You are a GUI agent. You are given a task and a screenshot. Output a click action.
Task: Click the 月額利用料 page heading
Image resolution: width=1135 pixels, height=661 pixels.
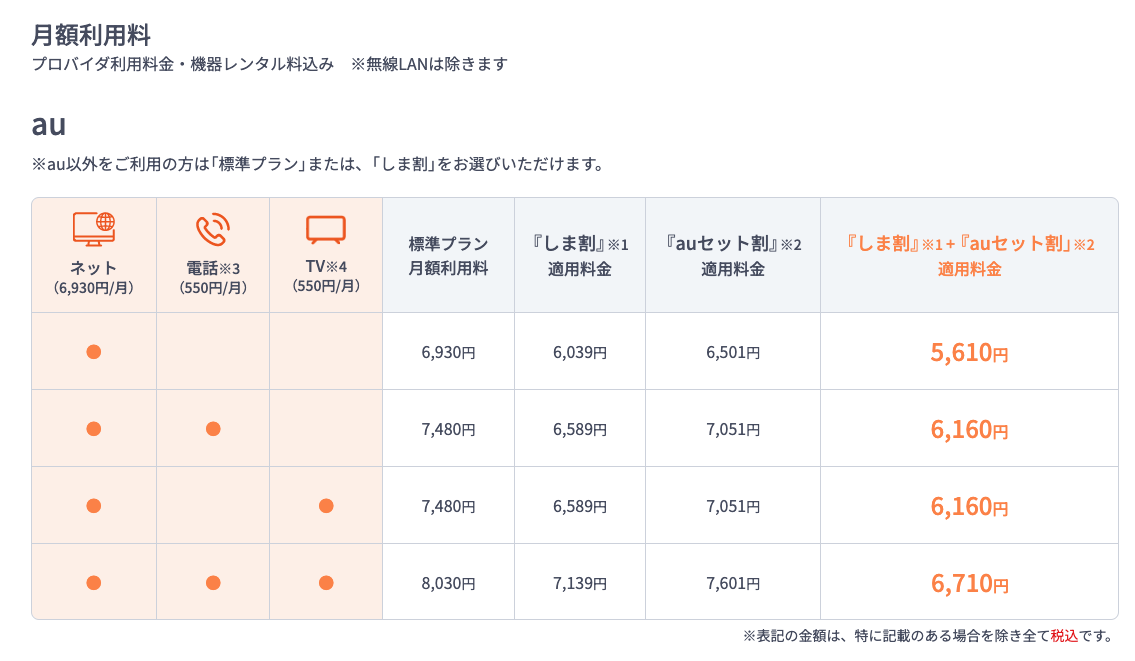tap(91, 36)
